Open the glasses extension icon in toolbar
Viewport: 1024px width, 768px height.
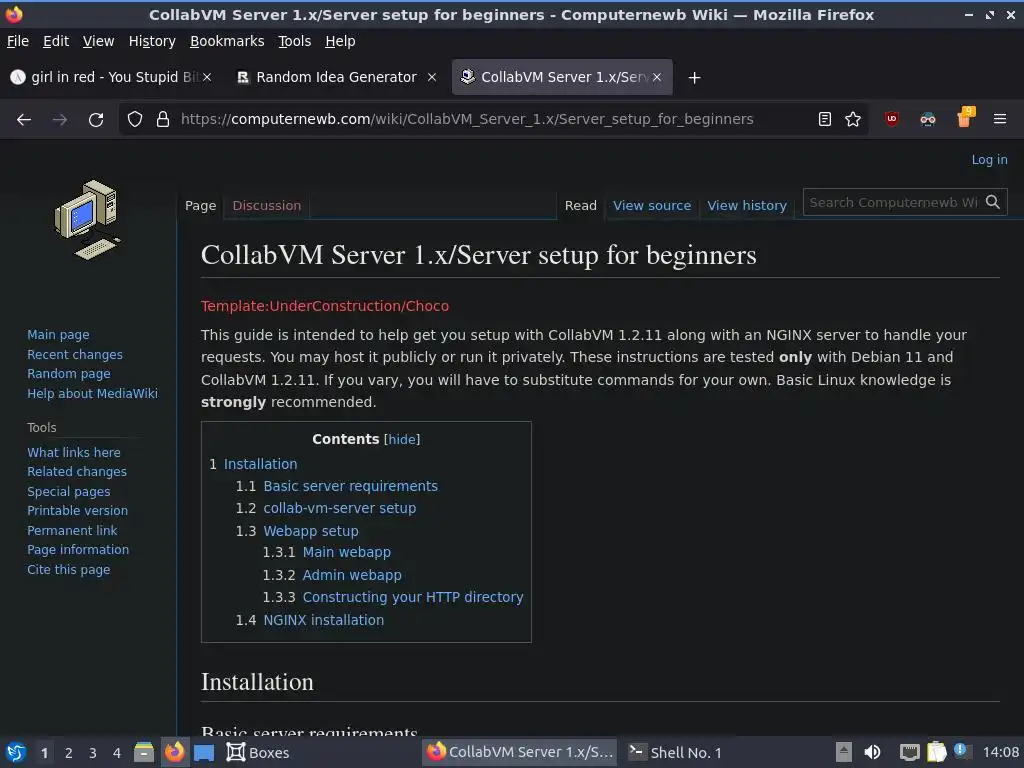pos(927,119)
